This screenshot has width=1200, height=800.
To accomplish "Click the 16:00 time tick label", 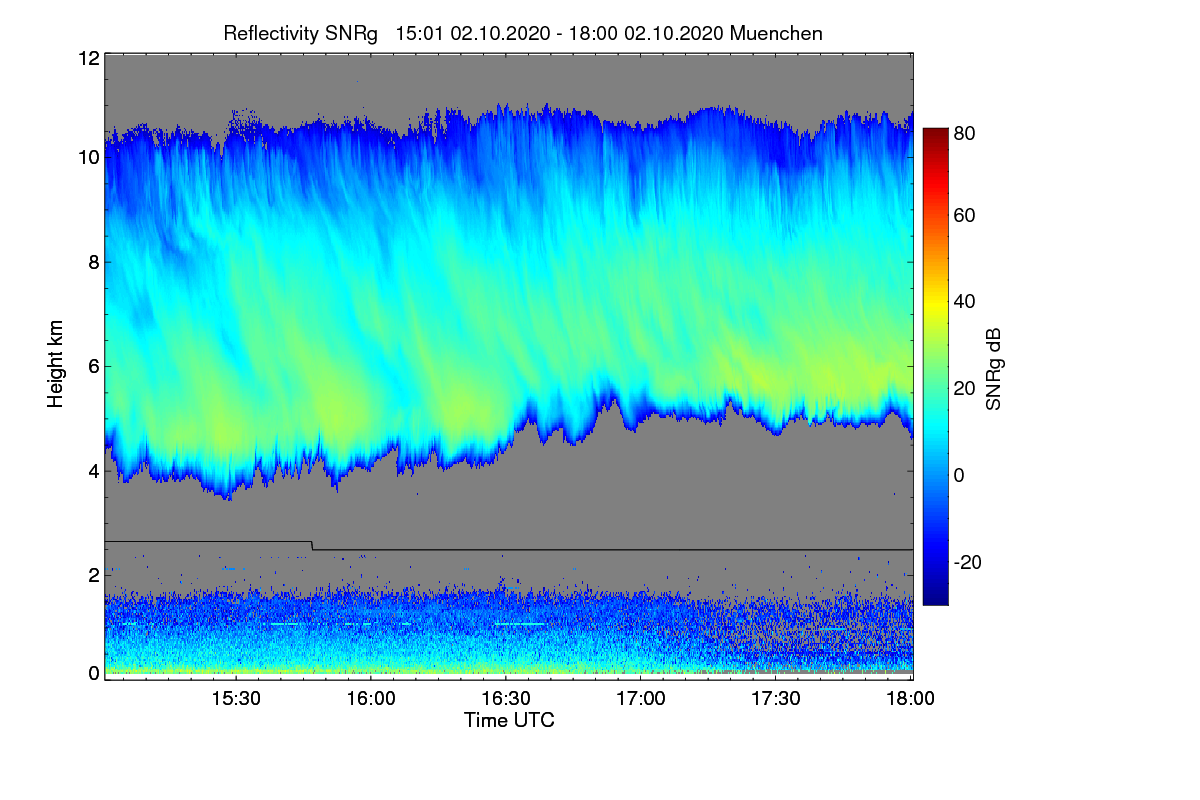I will tap(370, 699).
